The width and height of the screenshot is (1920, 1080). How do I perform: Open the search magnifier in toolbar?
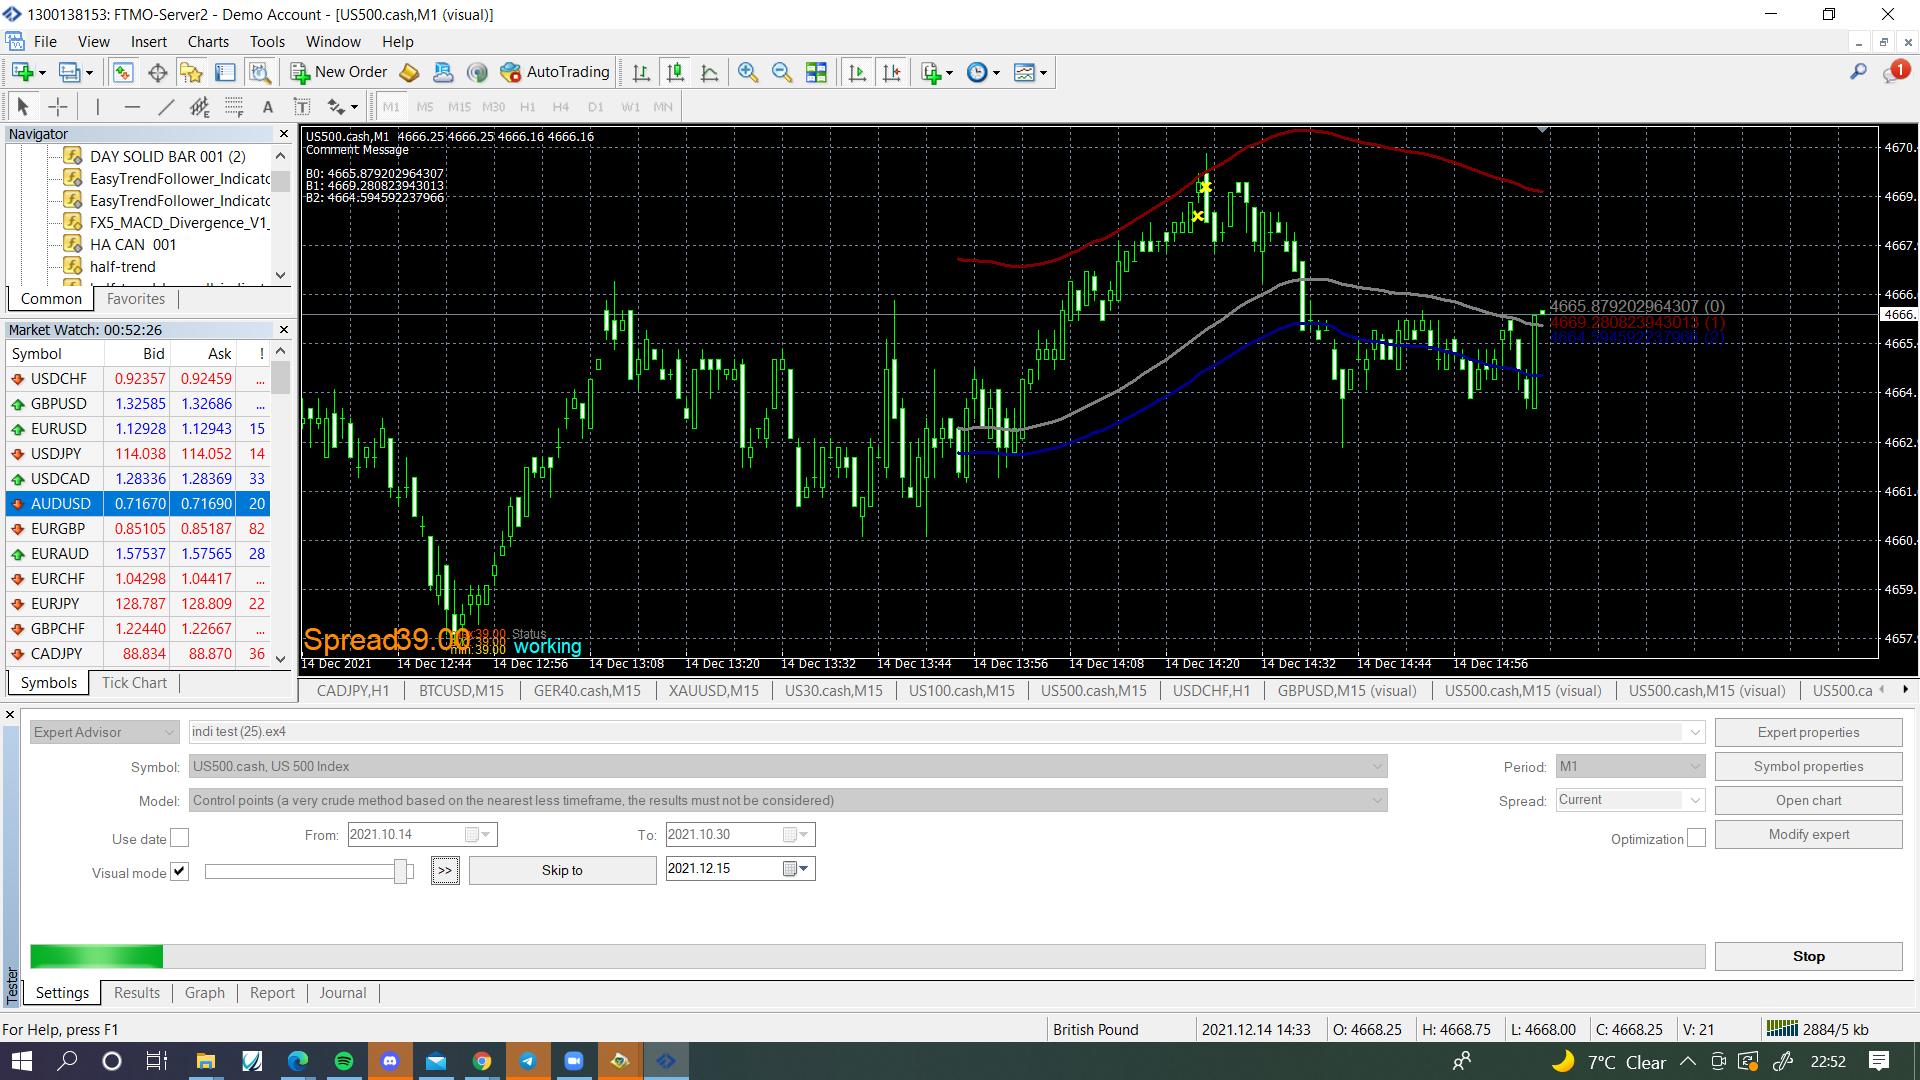click(x=1858, y=72)
